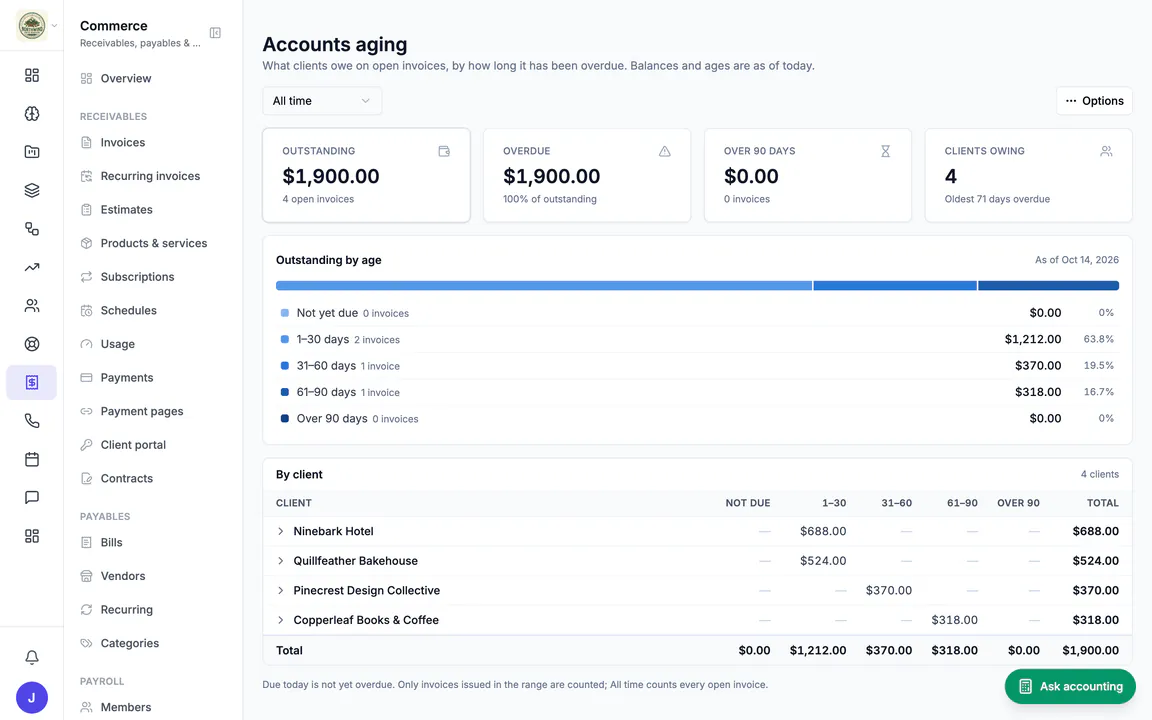Image resolution: width=1152 pixels, height=720 pixels.
Task: Expand the Ninebark Hotel row
Action: click(281, 531)
